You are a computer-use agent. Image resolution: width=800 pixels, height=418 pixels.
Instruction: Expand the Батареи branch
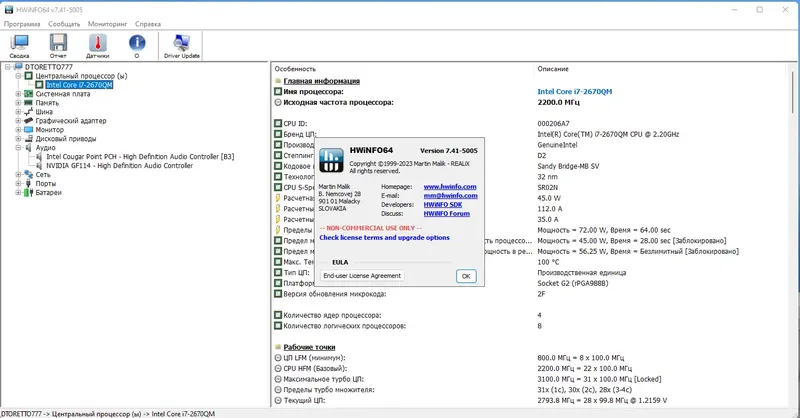pos(18,192)
